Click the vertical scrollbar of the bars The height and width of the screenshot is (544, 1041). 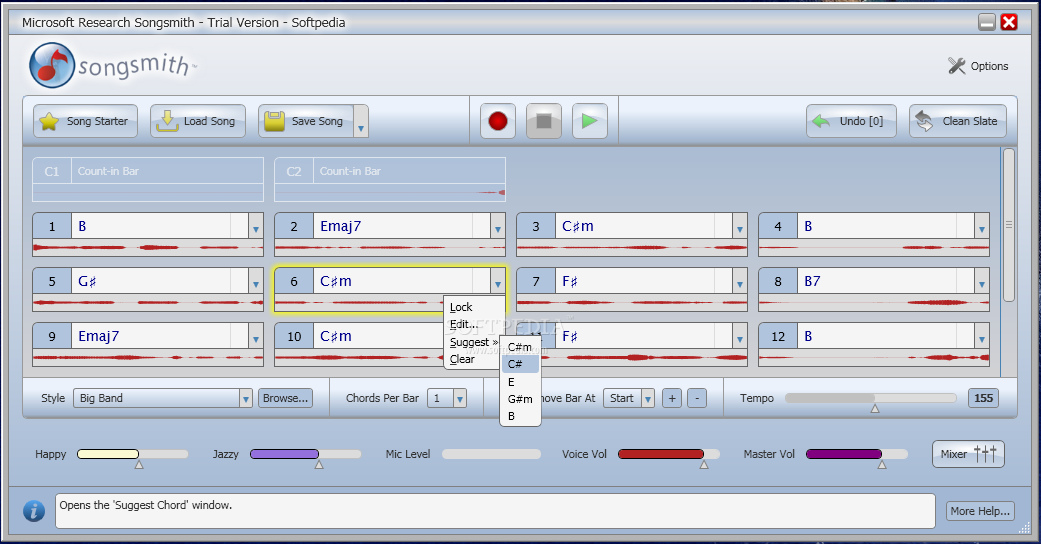pyautogui.click(x=1008, y=225)
